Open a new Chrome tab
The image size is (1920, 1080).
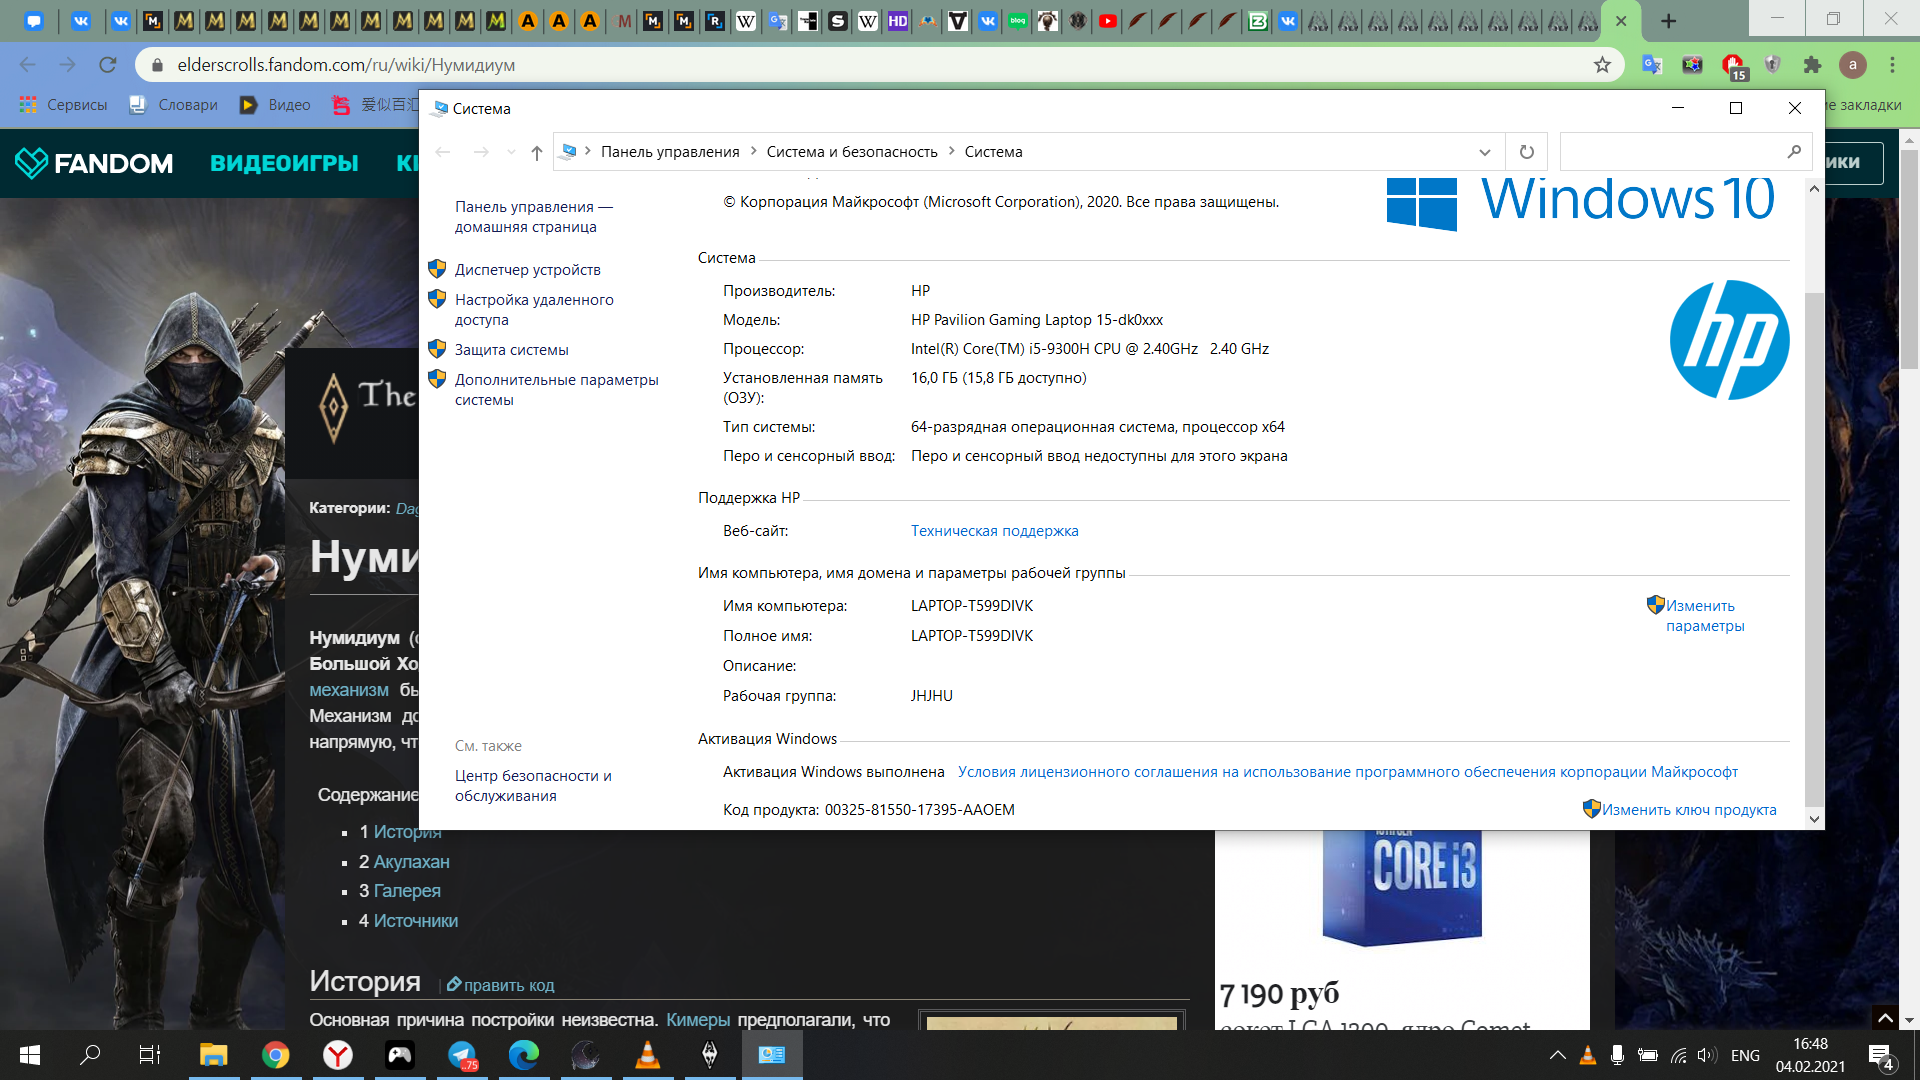point(1668,20)
